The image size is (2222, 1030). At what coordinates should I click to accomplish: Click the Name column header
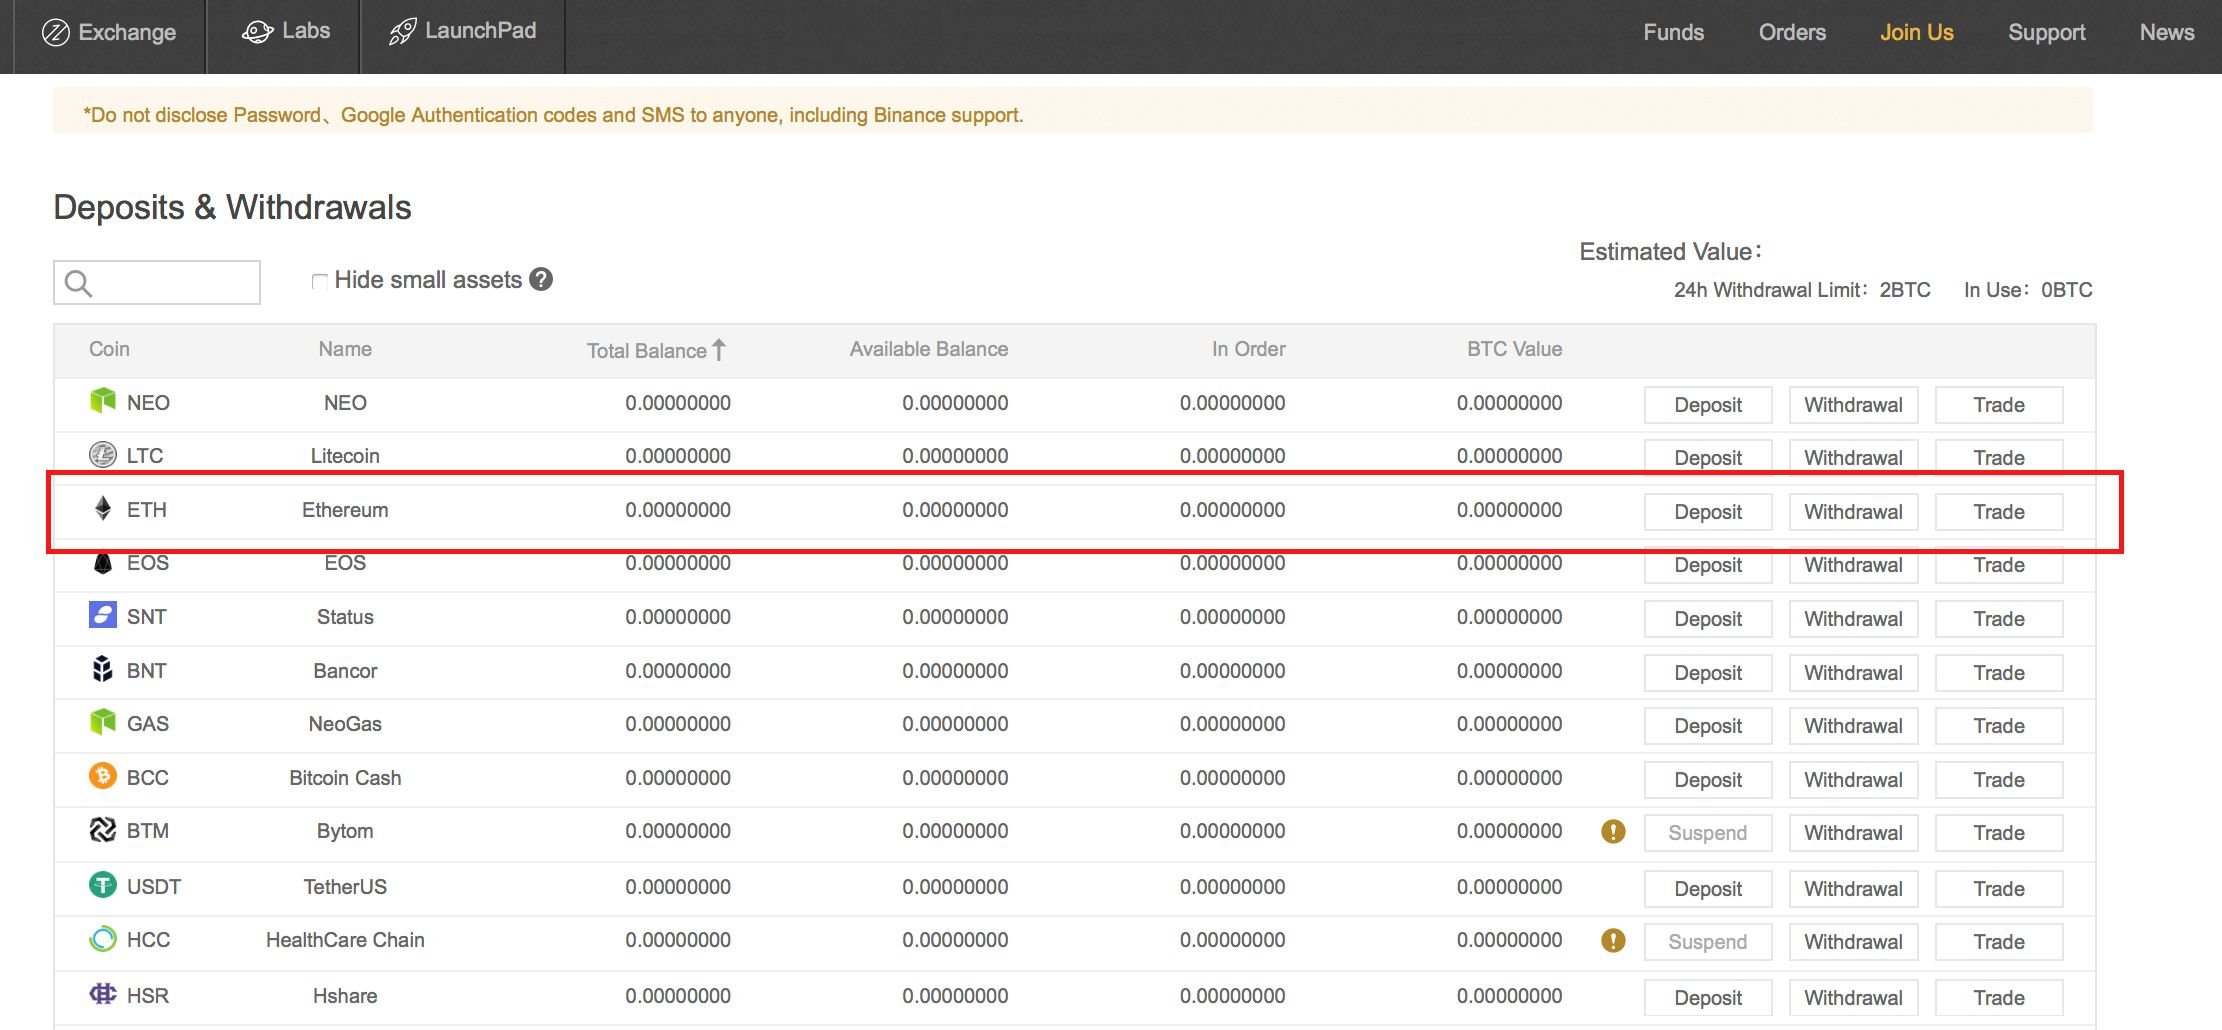[345, 349]
